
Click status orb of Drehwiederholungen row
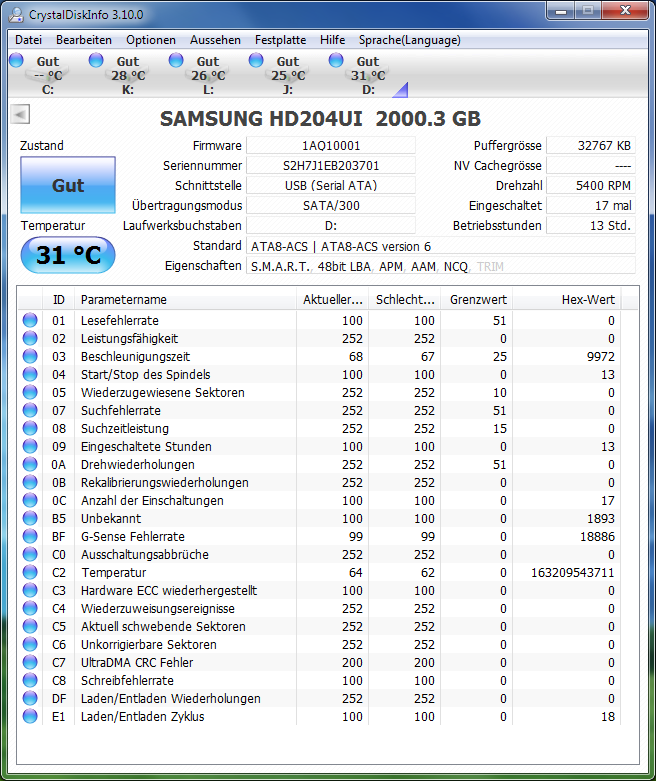[x=30, y=464]
